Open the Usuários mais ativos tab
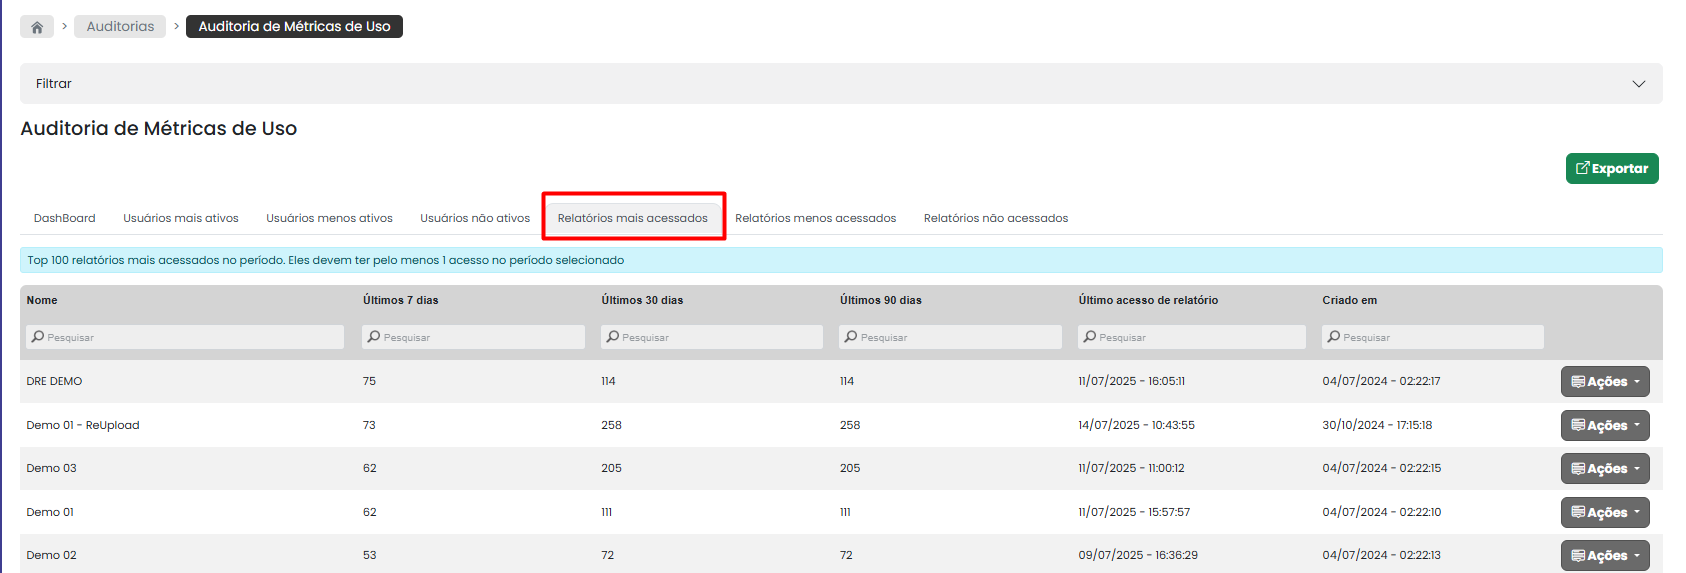Viewport: 1686px width, 573px height. click(x=181, y=218)
